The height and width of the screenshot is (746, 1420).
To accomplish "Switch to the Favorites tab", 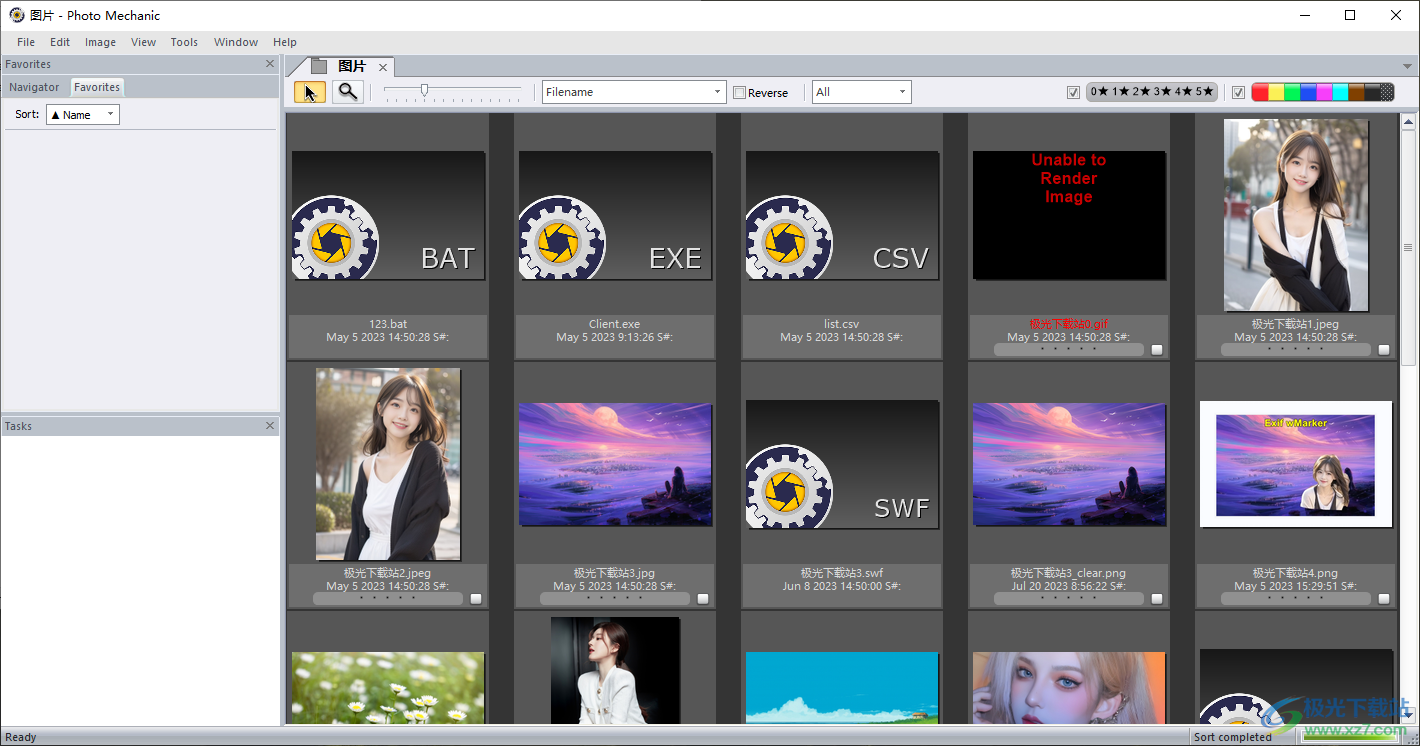I will pos(97,87).
